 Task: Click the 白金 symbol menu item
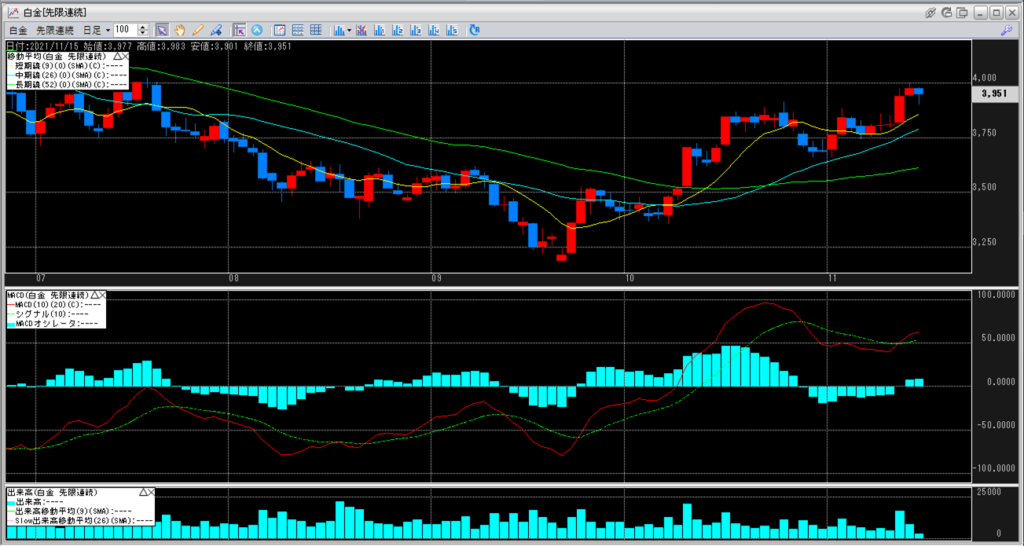[18, 30]
